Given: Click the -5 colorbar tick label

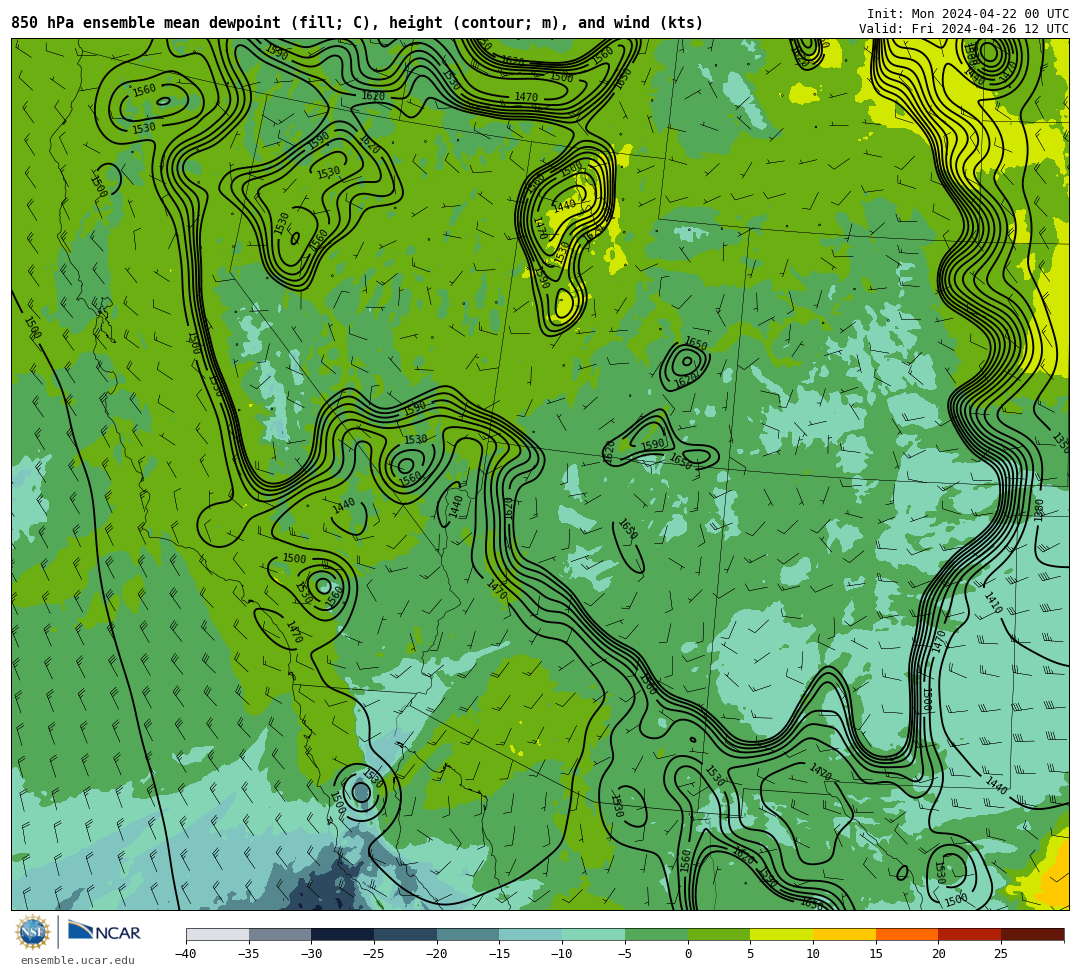Looking at the screenshot, I should click(x=625, y=954).
